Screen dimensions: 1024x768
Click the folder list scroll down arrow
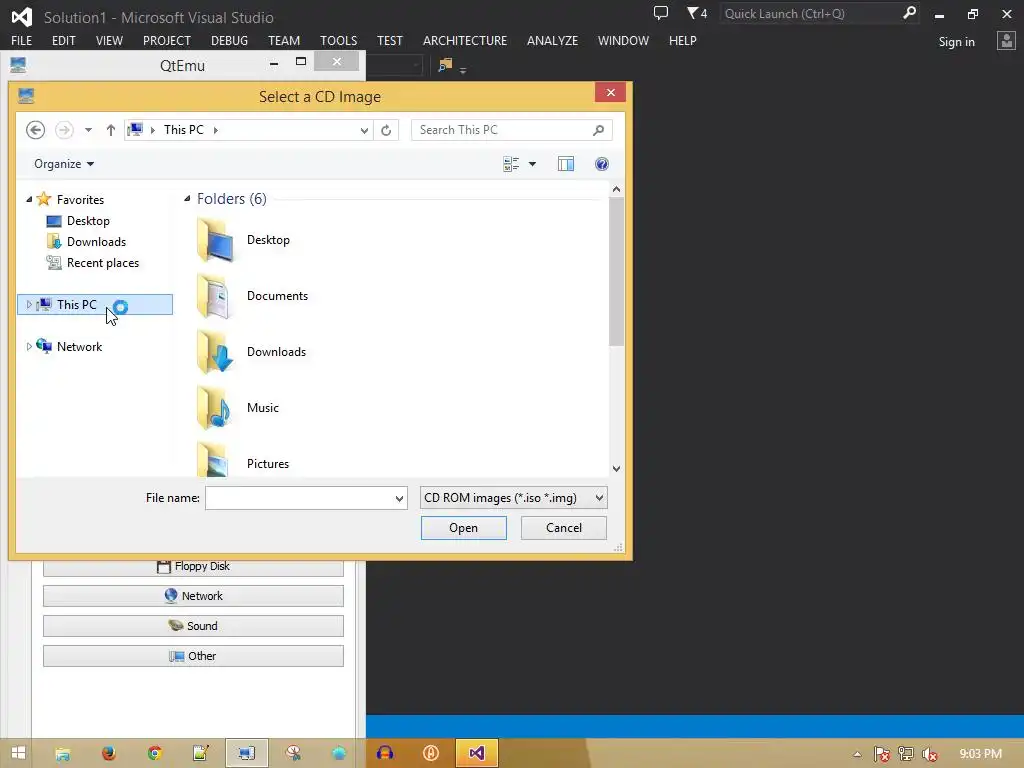tap(616, 469)
